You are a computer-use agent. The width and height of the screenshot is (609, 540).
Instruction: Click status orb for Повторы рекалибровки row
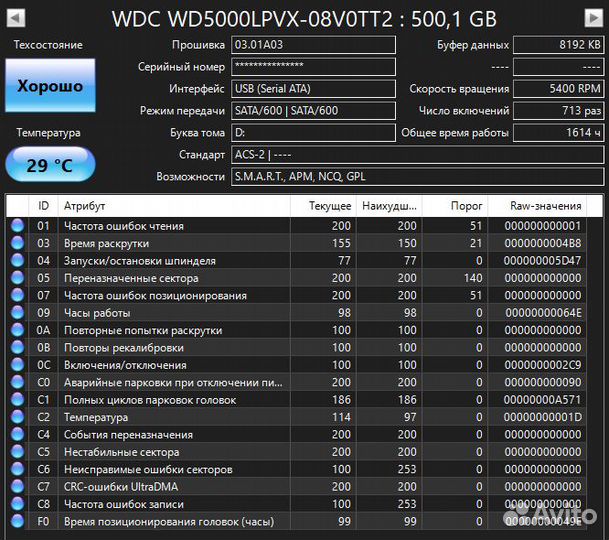[17, 347]
